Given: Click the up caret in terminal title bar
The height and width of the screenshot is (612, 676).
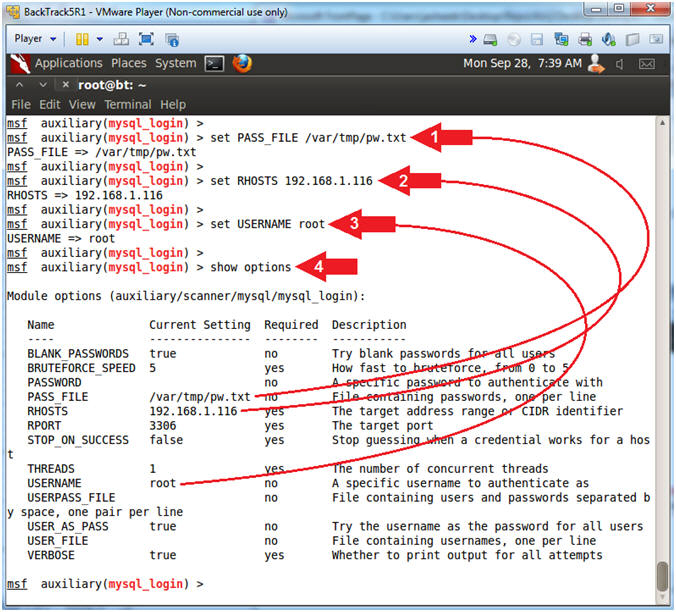Looking at the screenshot, I should pos(19,85).
